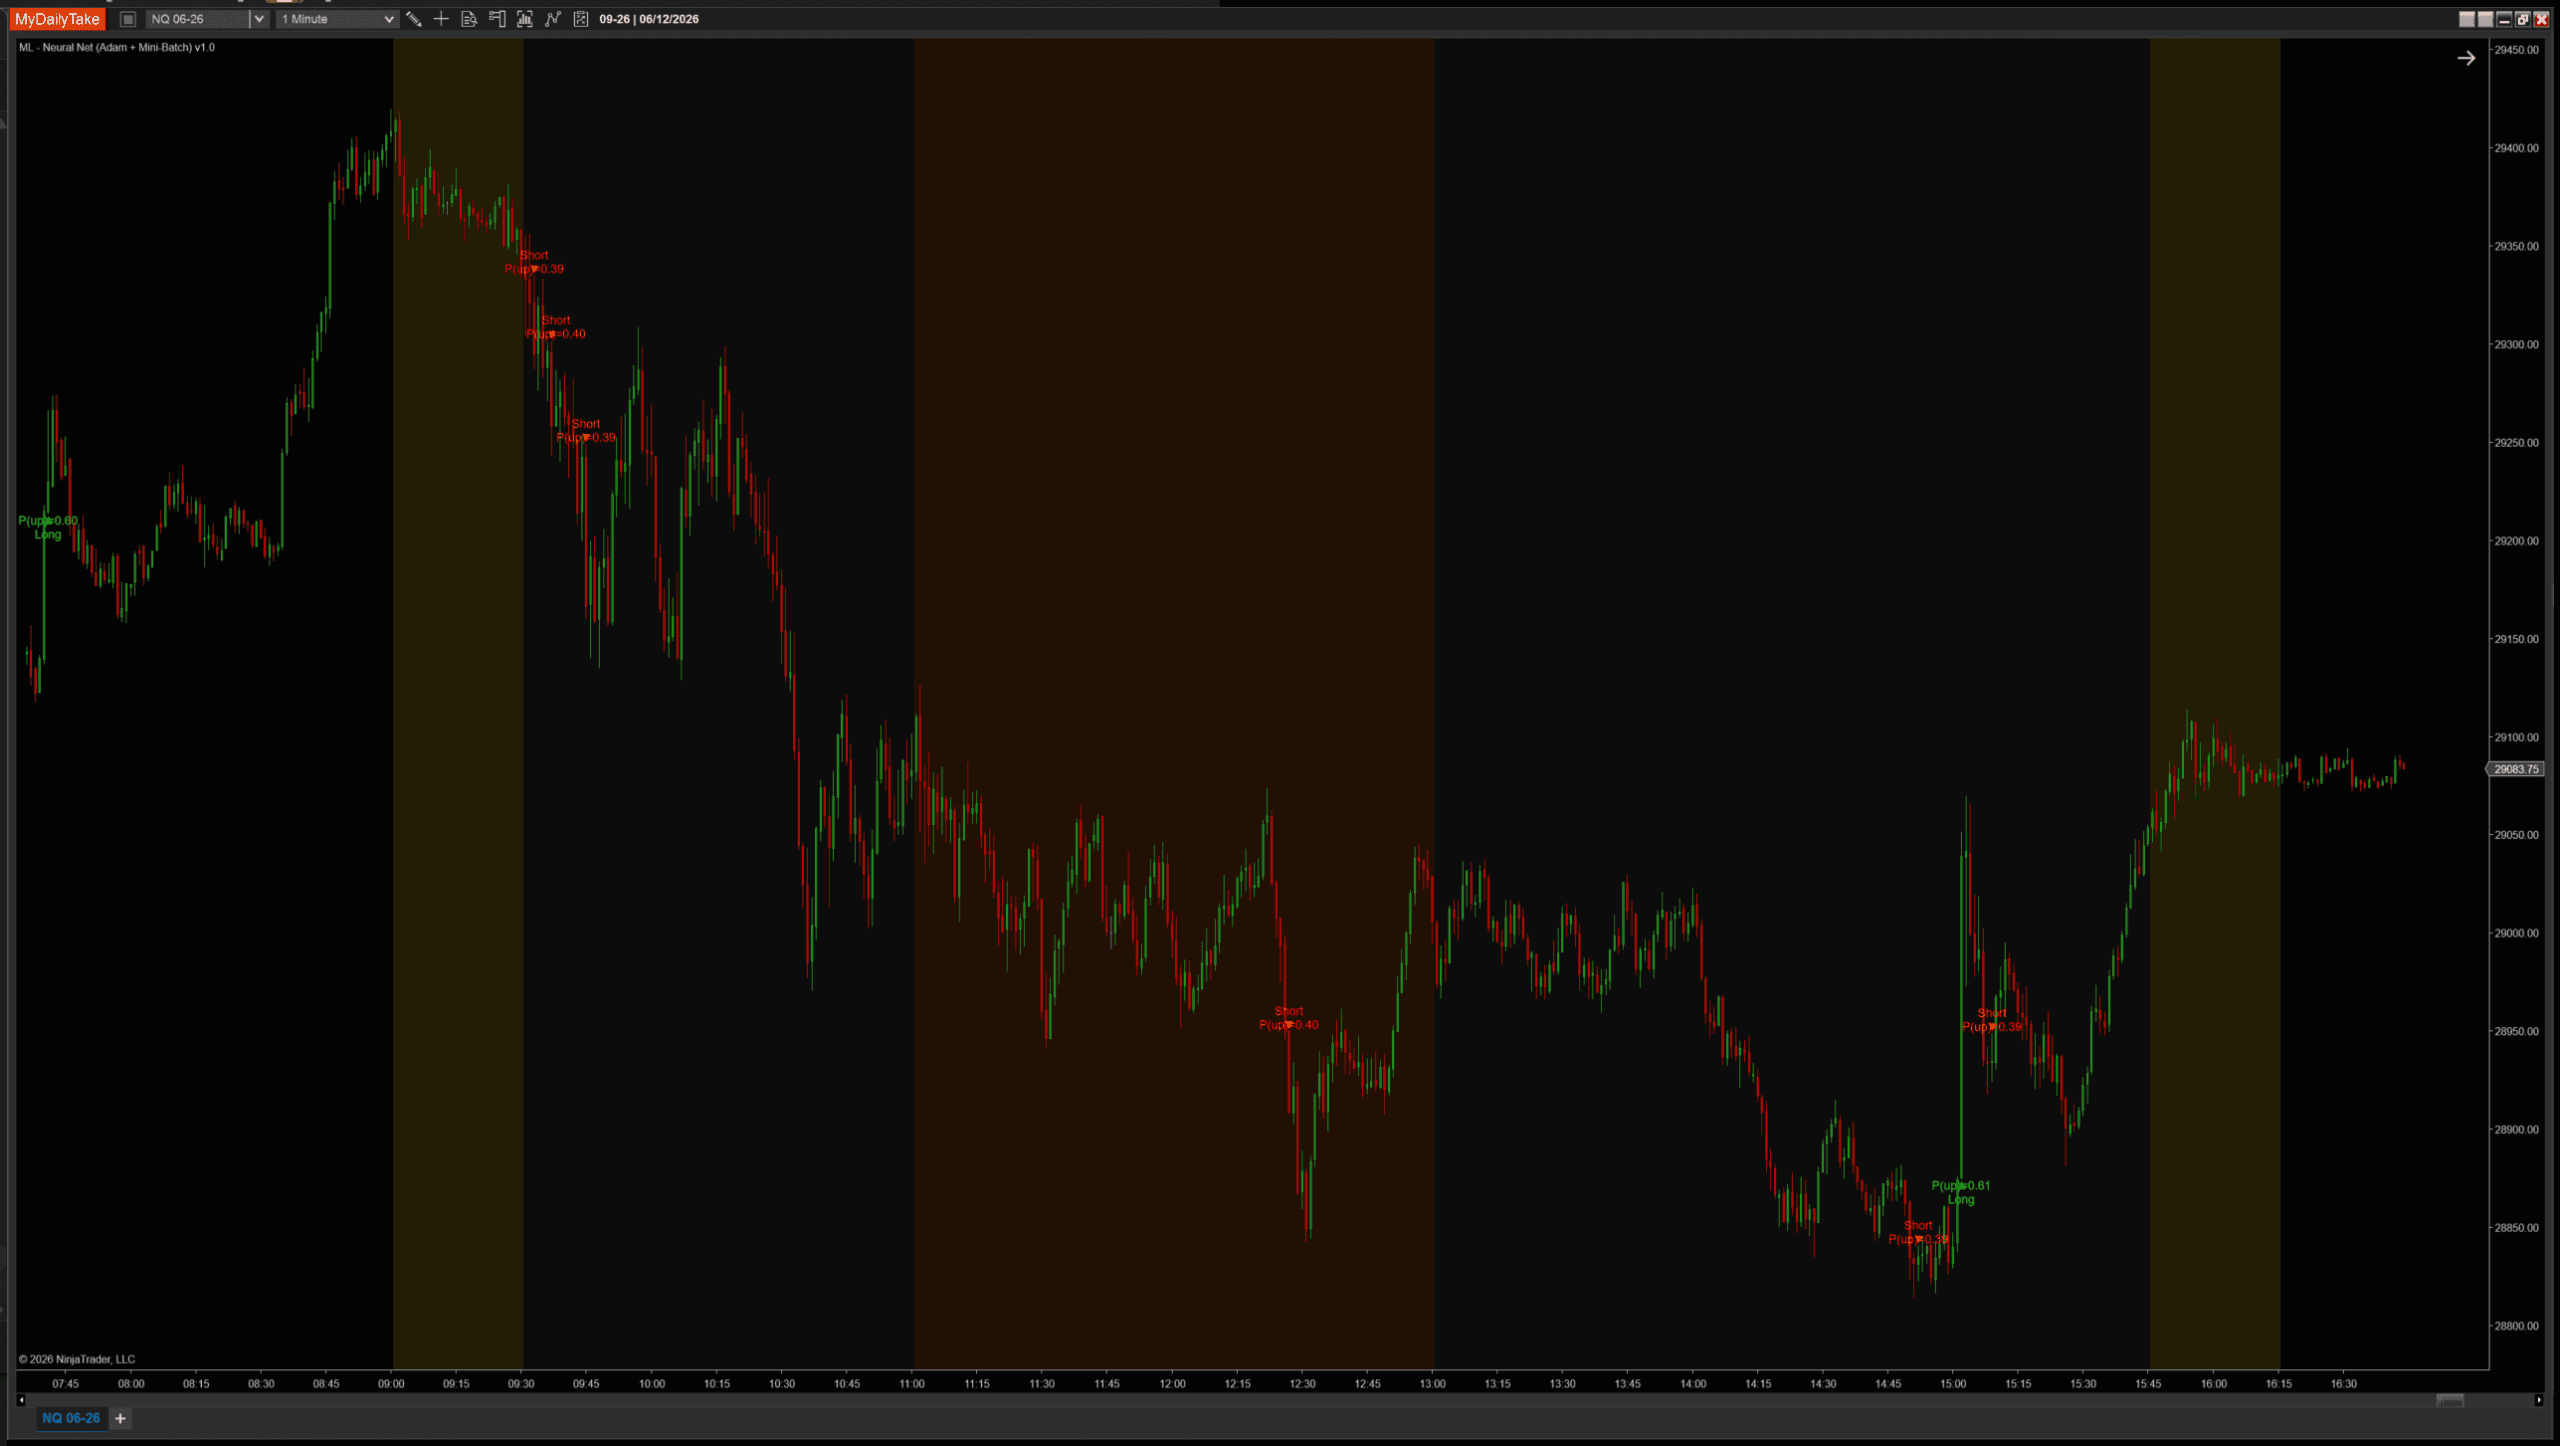
Task: Click the 09:00 time axis label
Action: (391, 1384)
